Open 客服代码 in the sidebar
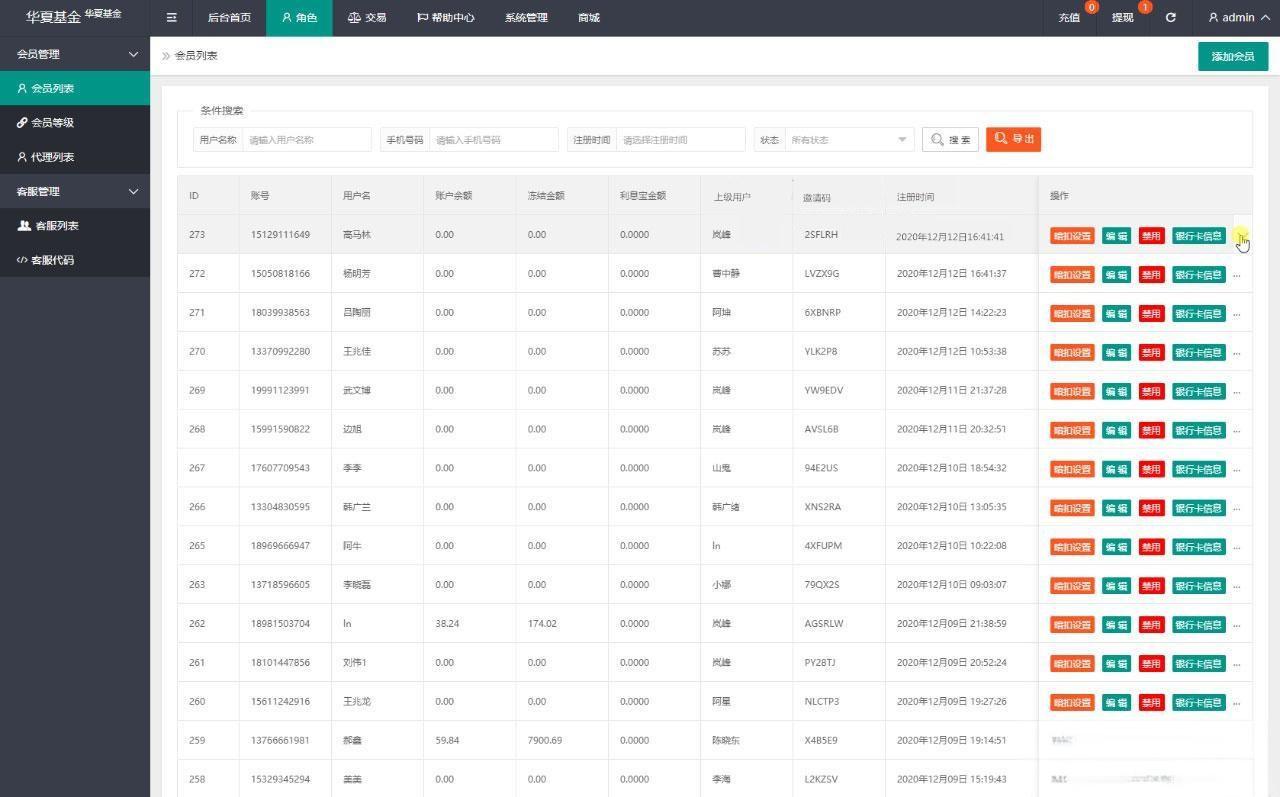The height and width of the screenshot is (797, 1280). tap(75, 260)
